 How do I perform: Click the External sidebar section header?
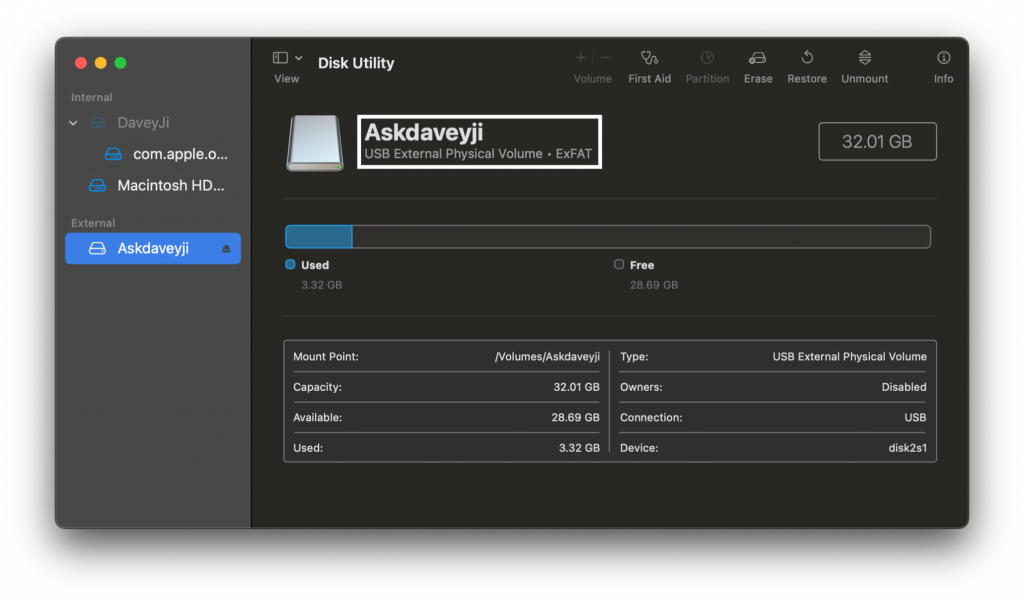pyautogui.click(x=93, y=223)
